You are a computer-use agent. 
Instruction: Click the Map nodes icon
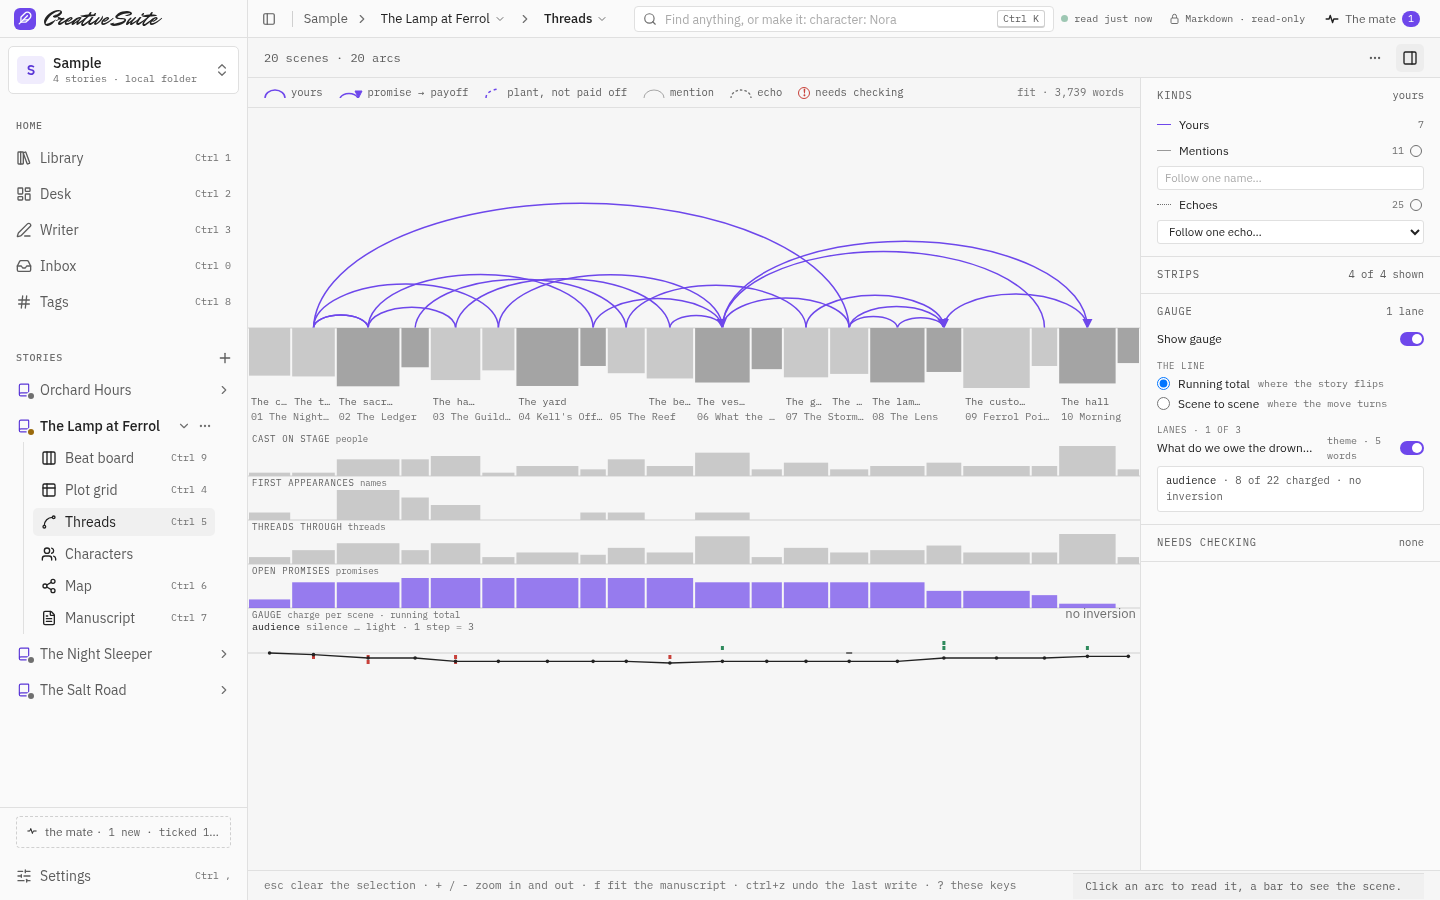pos(49,586)
